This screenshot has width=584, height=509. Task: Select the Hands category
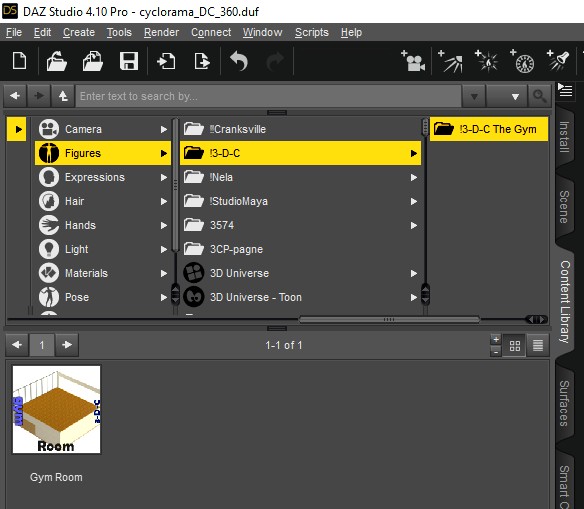[103, 225]
